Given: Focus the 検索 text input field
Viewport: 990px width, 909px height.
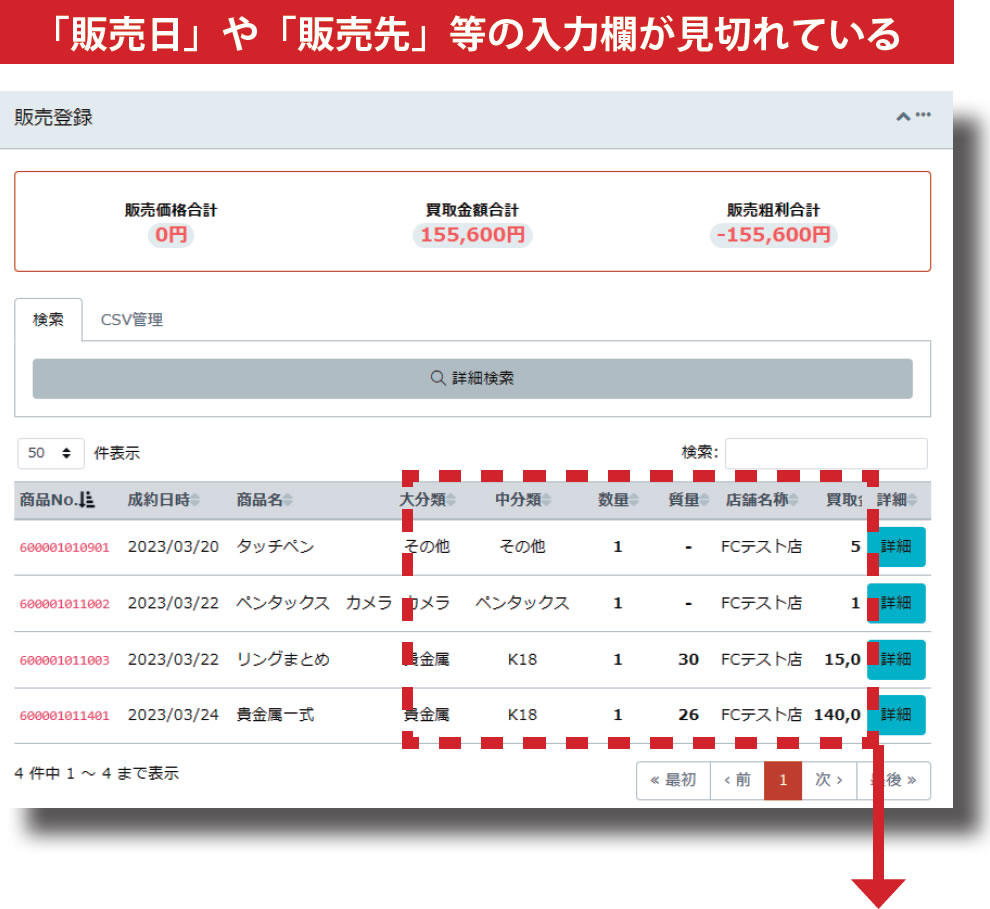Looking at the screenshot, I should [826, 453].
